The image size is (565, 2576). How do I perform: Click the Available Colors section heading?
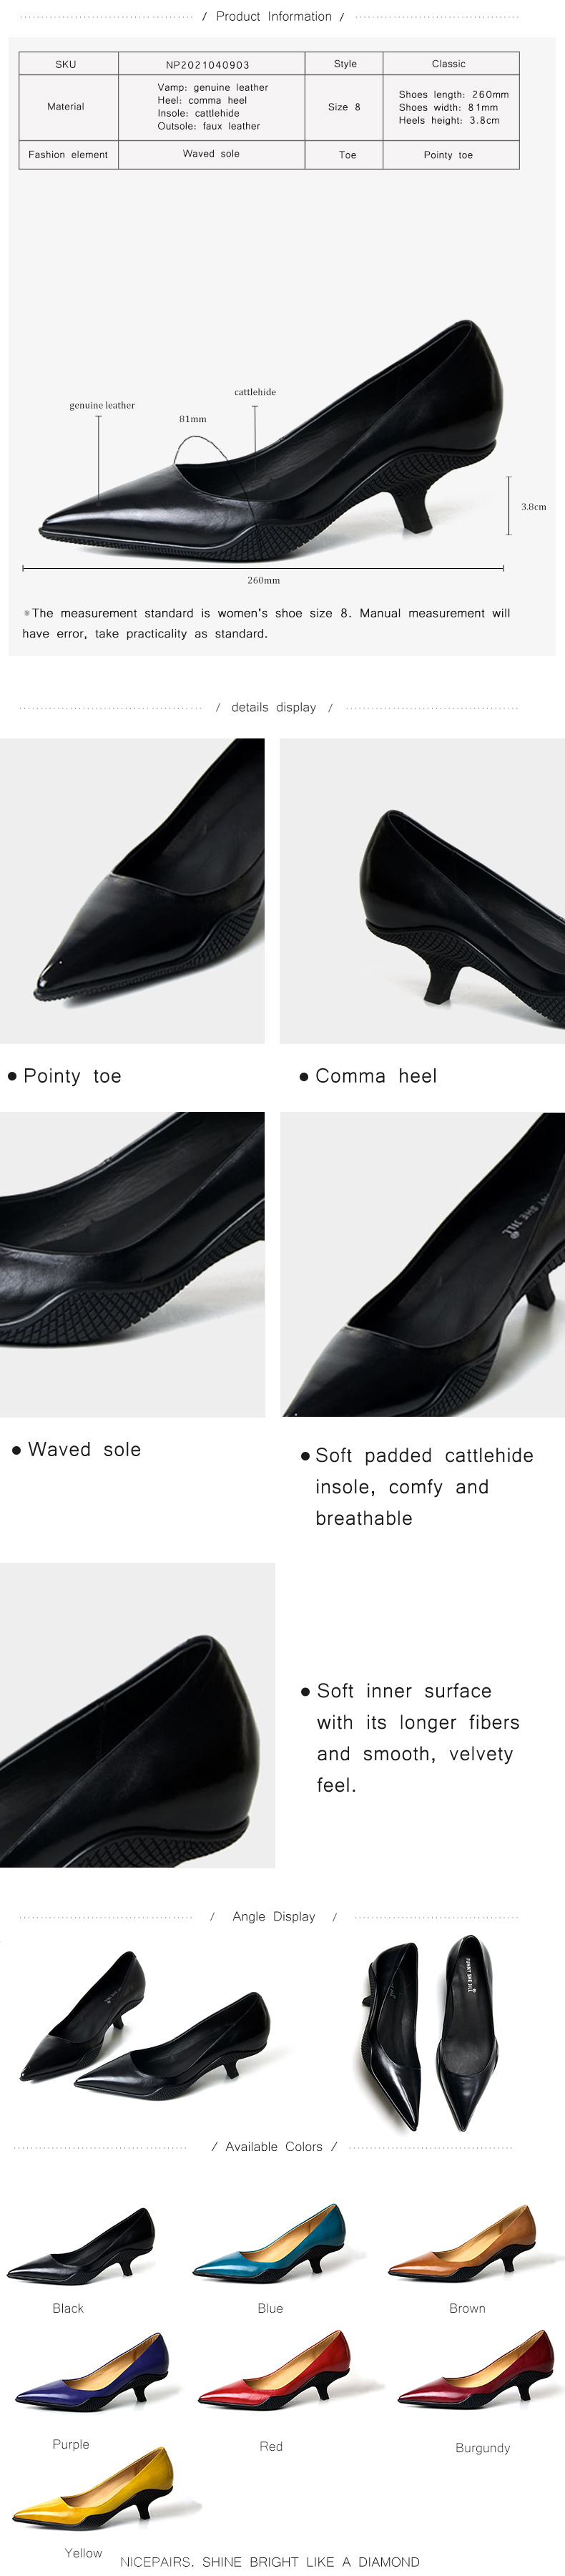274,2146
